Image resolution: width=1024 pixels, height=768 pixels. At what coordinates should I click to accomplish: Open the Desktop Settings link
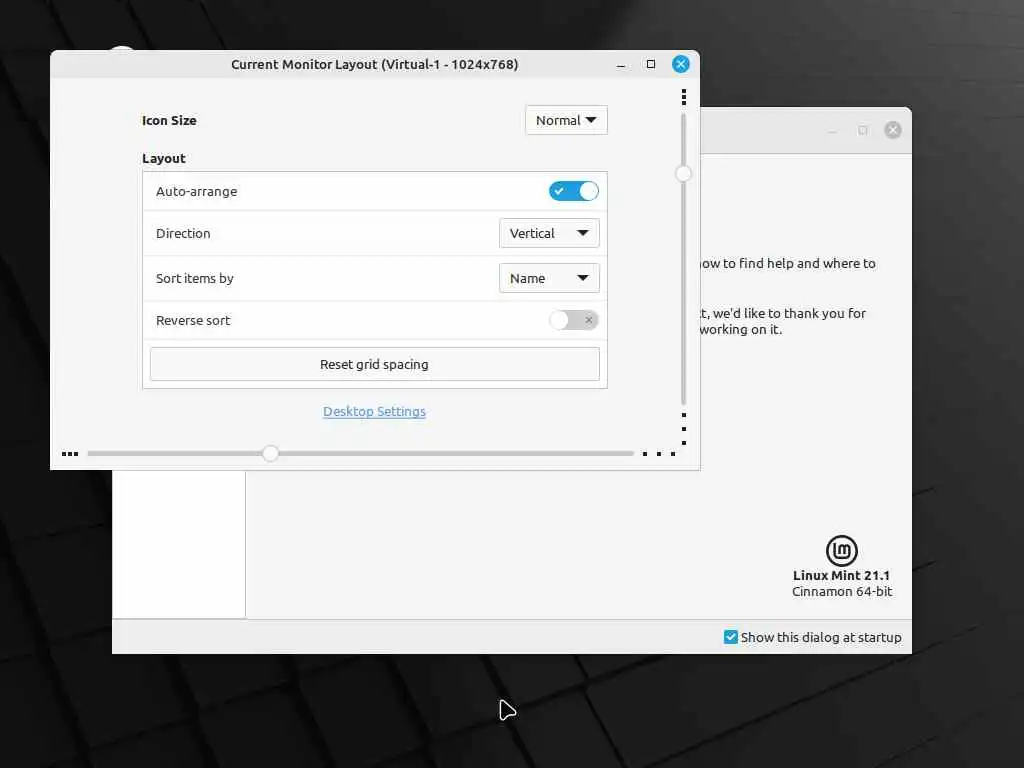tap(374, 411)
